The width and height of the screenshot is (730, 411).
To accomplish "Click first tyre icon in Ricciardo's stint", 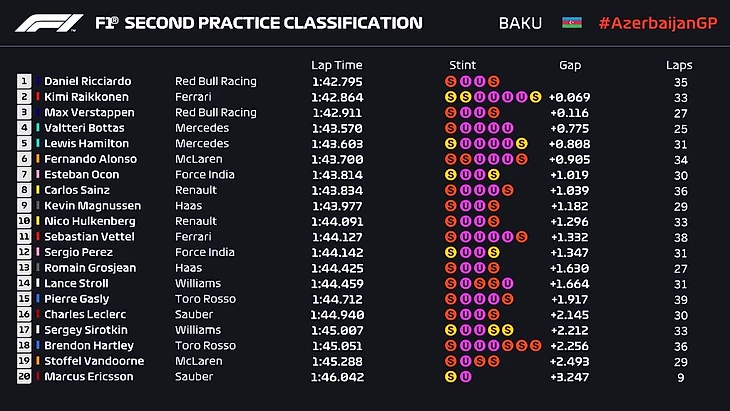I will point(452,81).
